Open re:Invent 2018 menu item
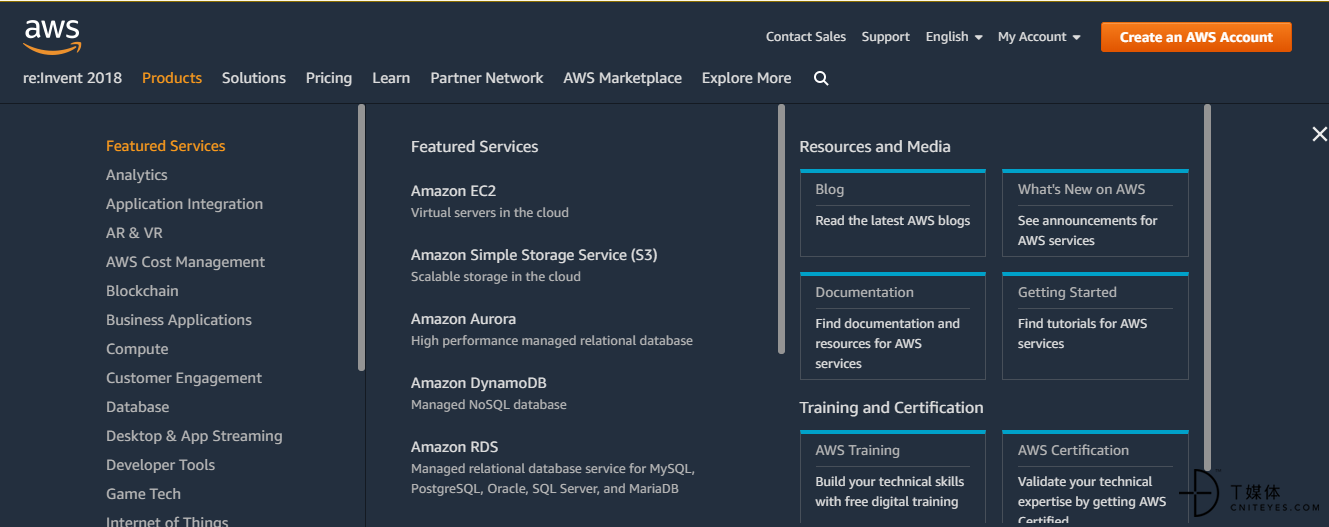The image size is (1329, 527). (x=73, y=78)
